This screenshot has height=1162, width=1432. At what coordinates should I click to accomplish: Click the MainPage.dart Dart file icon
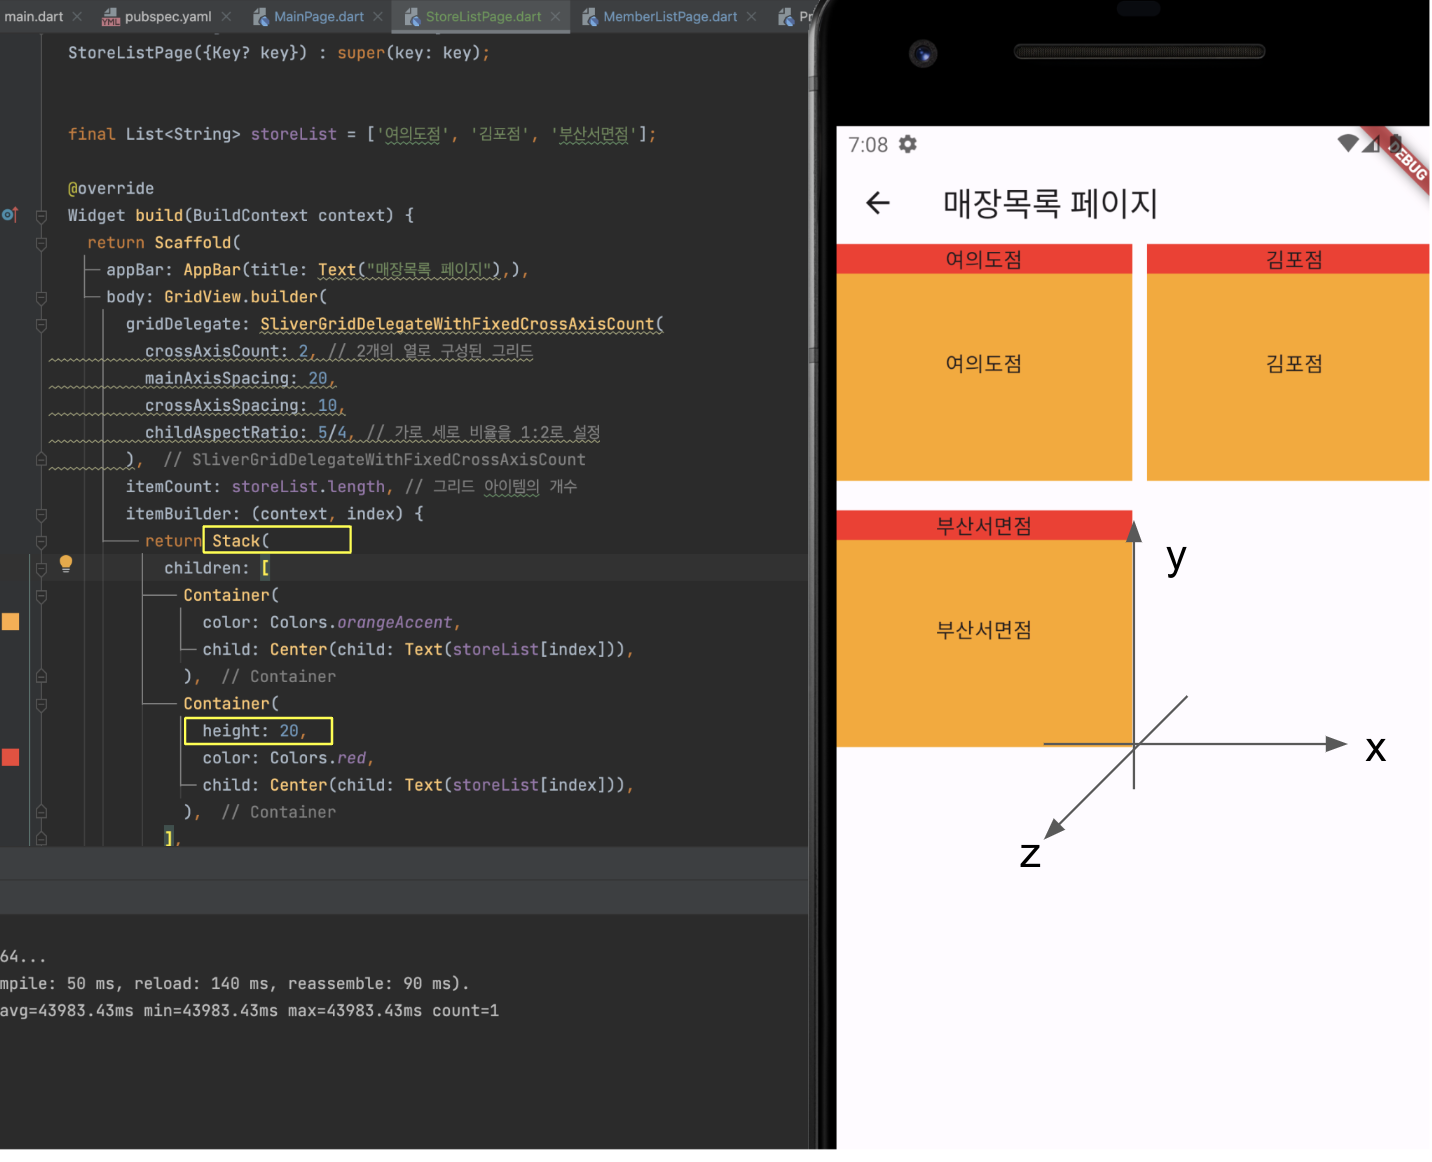(x=261, y=17)
